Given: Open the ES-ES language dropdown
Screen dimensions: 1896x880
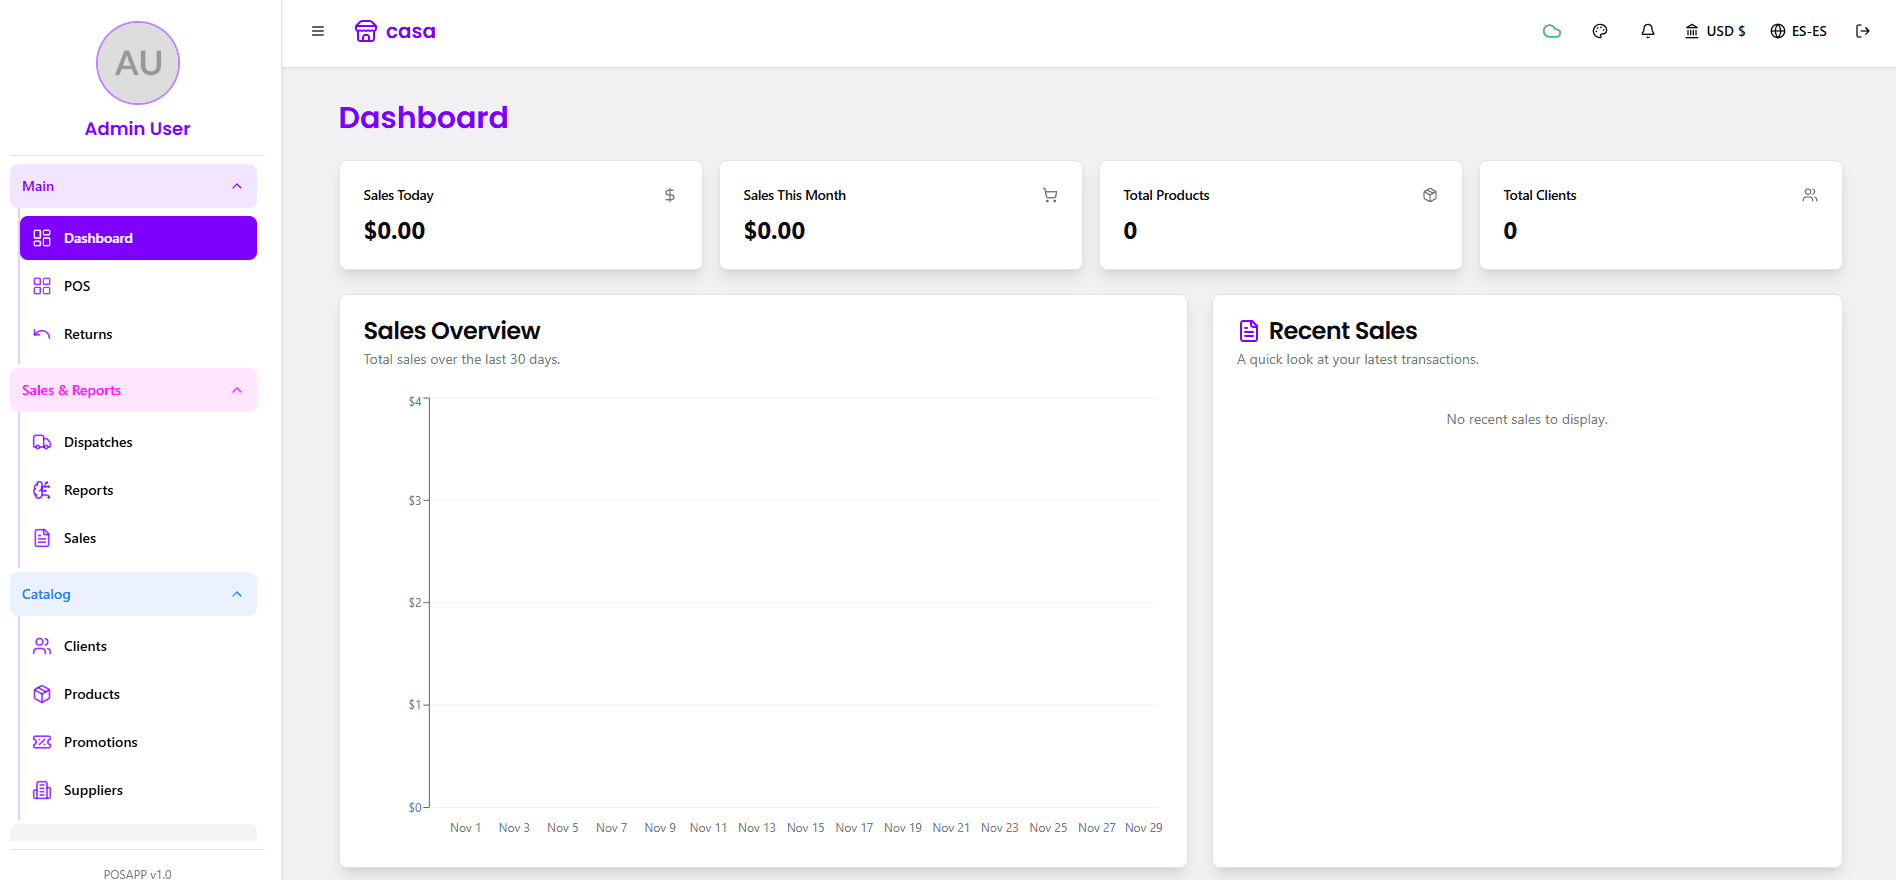Looking at the screenshot, I should point(1798,31).
